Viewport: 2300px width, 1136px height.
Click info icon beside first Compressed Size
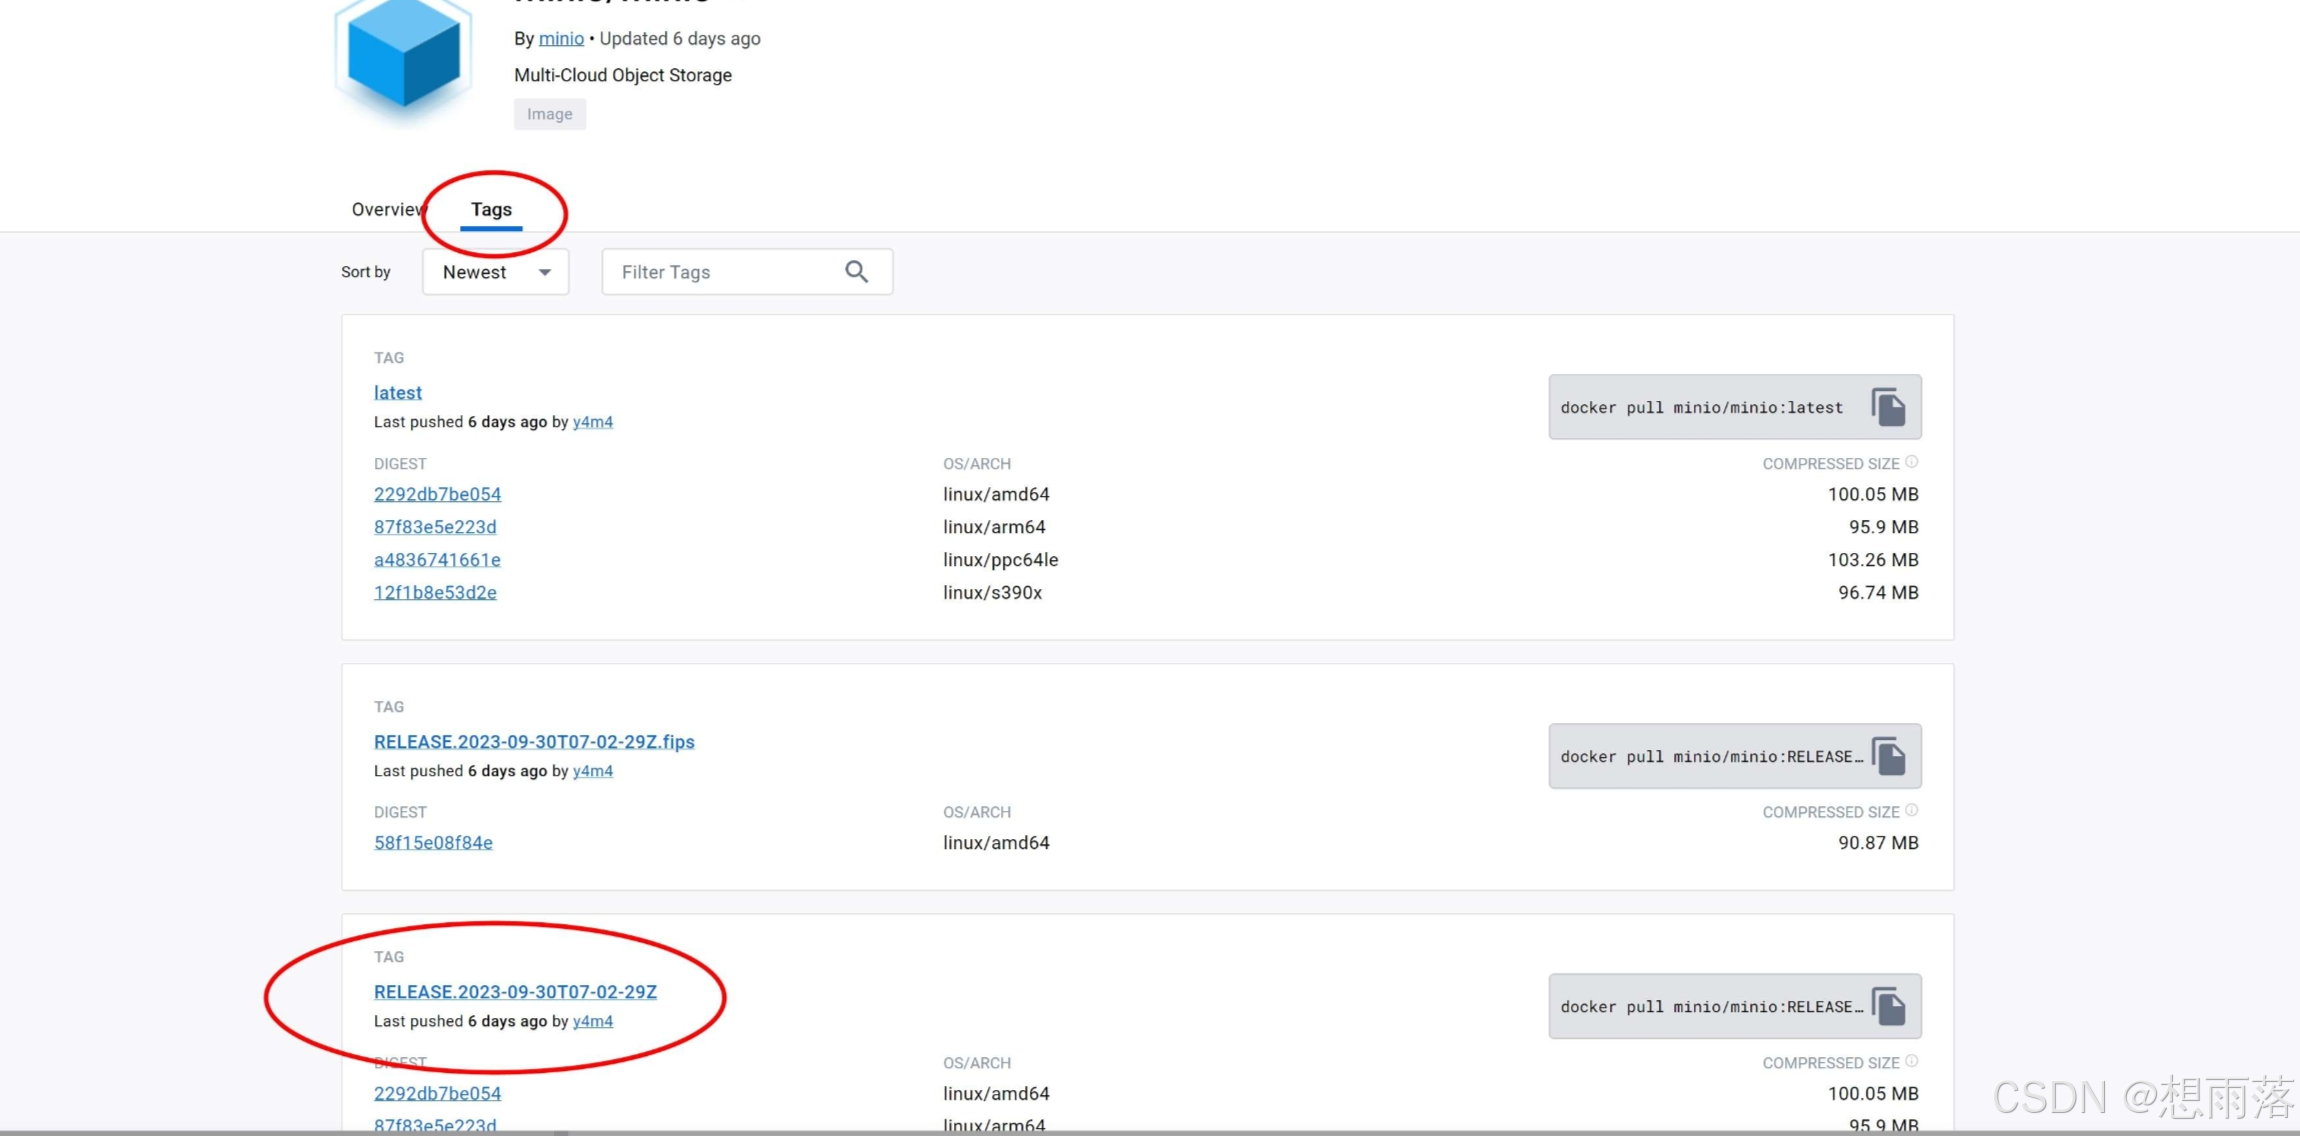pyautogui.click(x=1912, y=462)
